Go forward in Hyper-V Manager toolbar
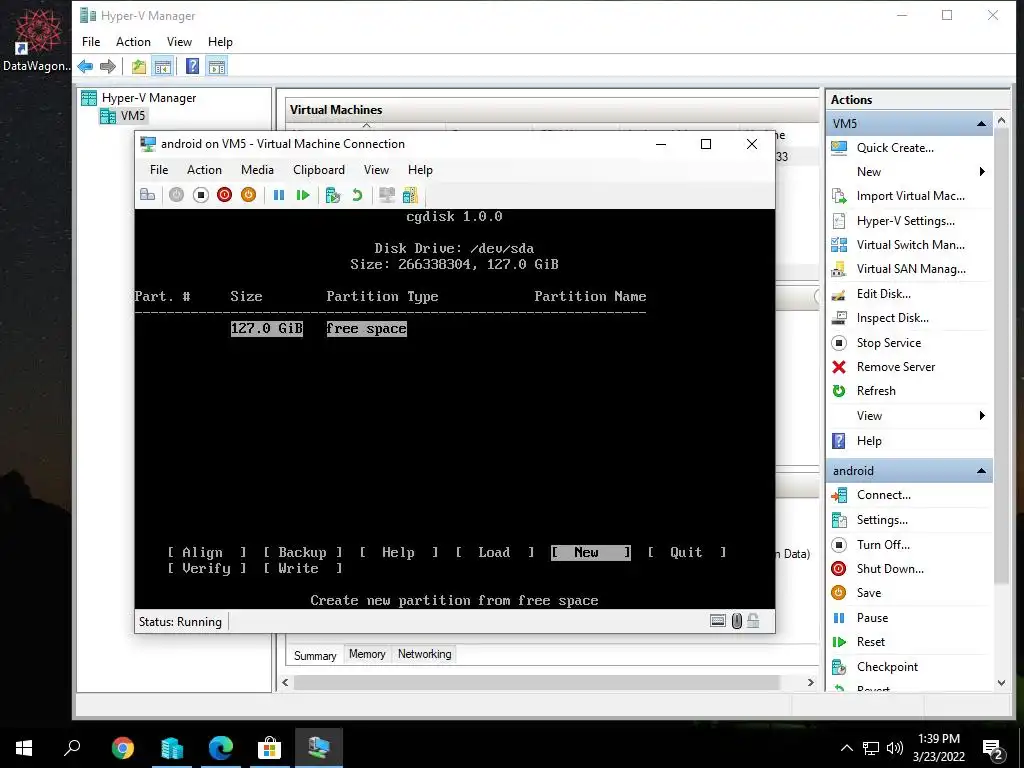The height and width of the screenshot is (768, 1024). point(108,66)
